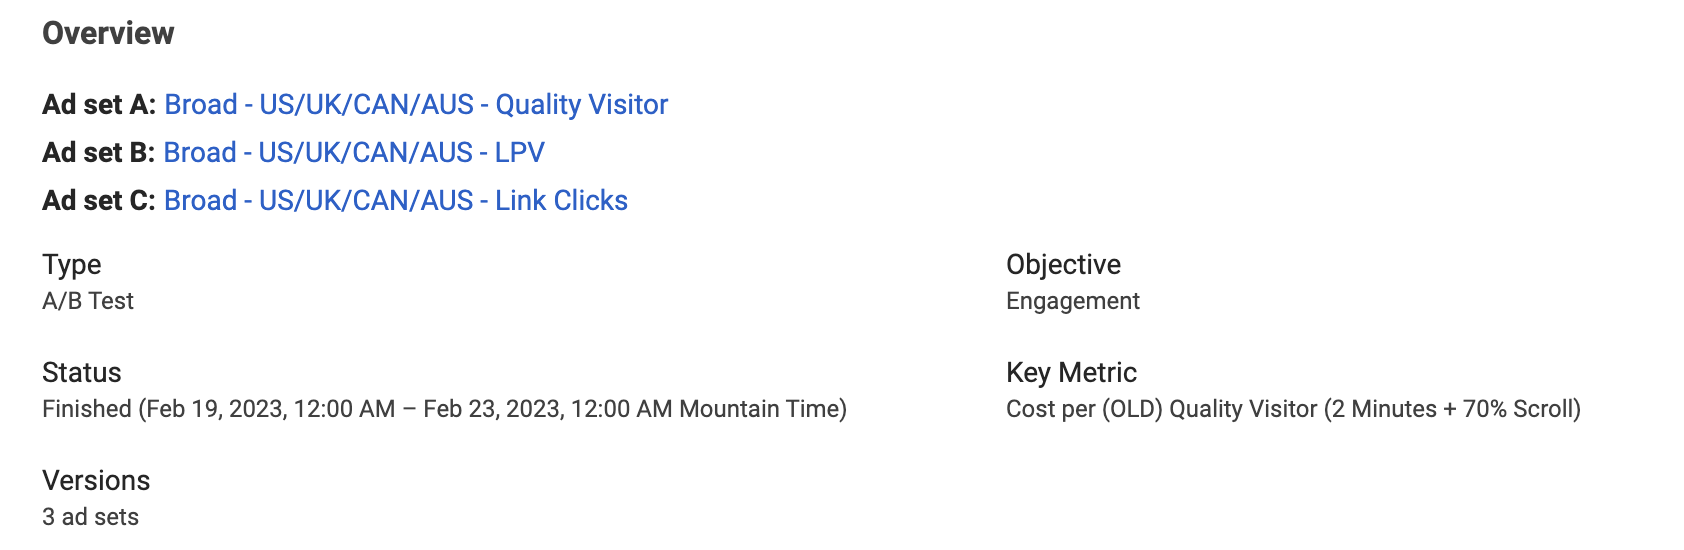Open the Broad US/UK/CAN/AUS LPV ad set
Image resolution: width=1684 pixels, height=550 pixels.
point(354,152)
